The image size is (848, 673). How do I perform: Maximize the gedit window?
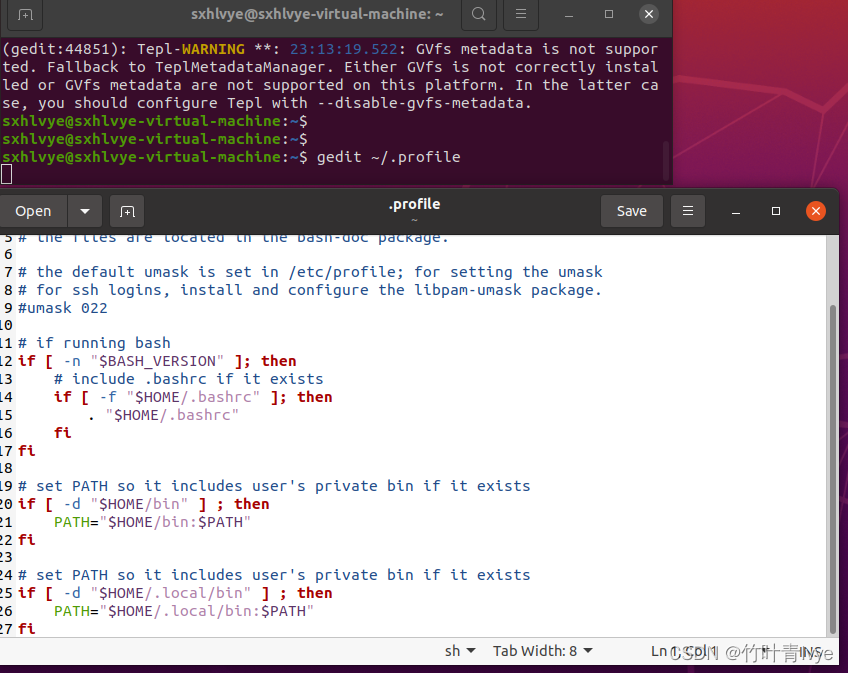point(775,211)
